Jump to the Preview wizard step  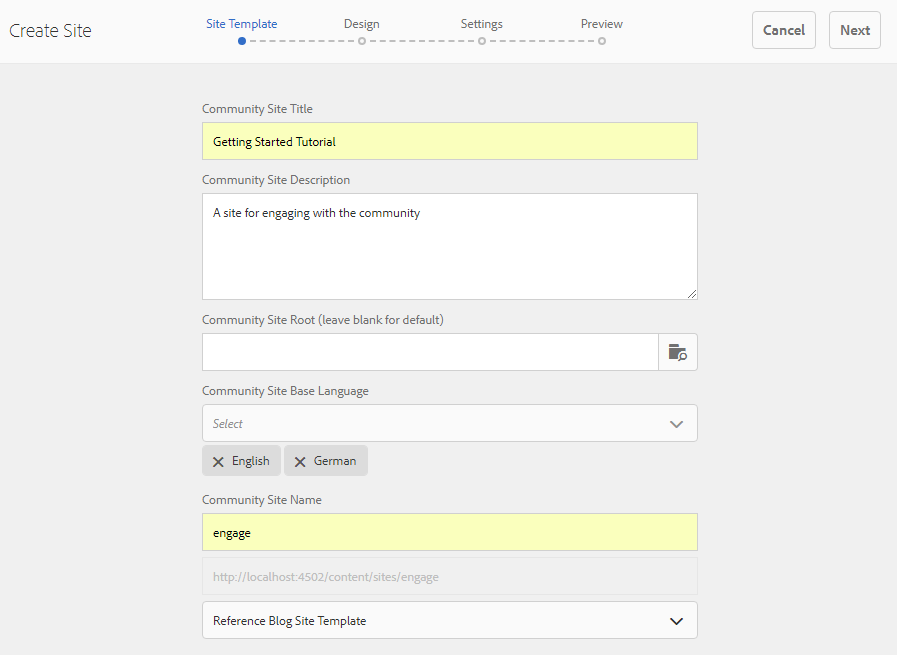601,24
